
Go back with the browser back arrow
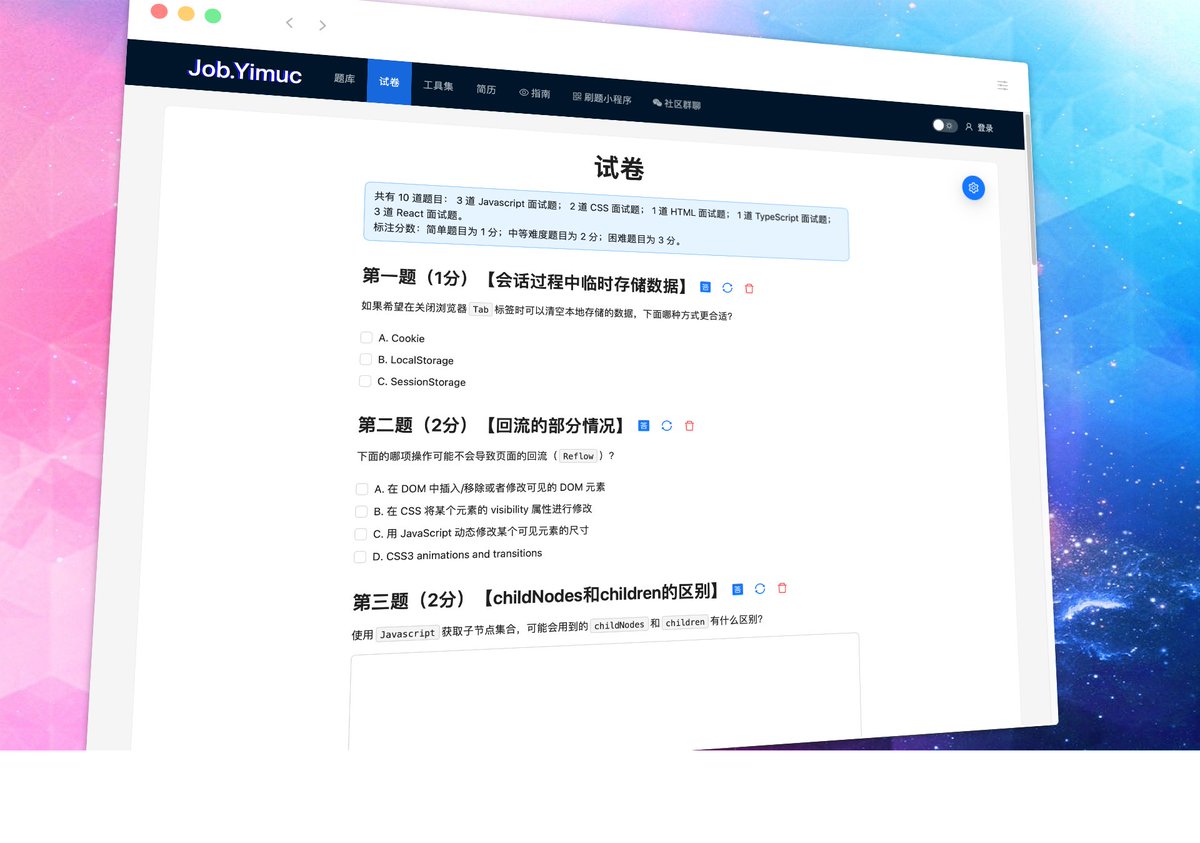(x=289, y=23)
